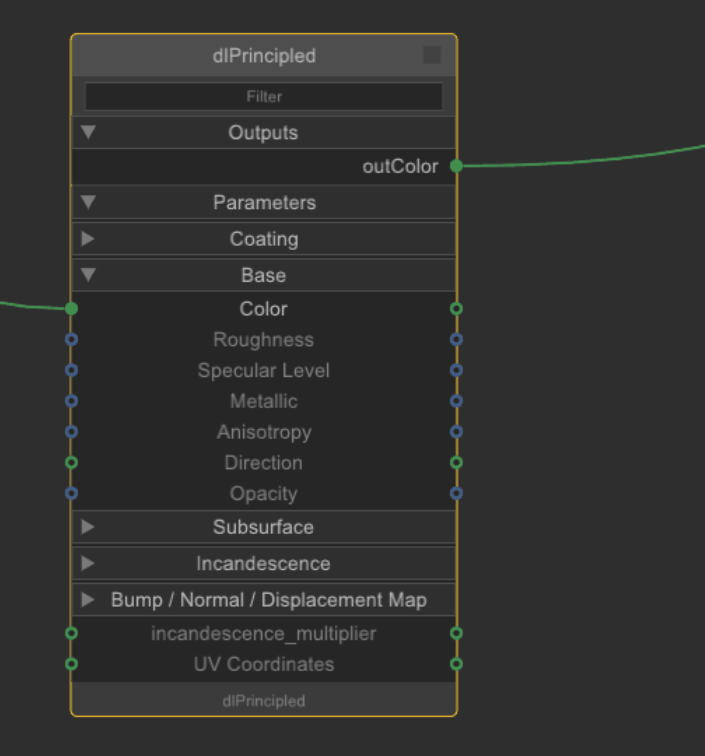
Task: Click the Filter attribute search field
Action: (264, 97)
